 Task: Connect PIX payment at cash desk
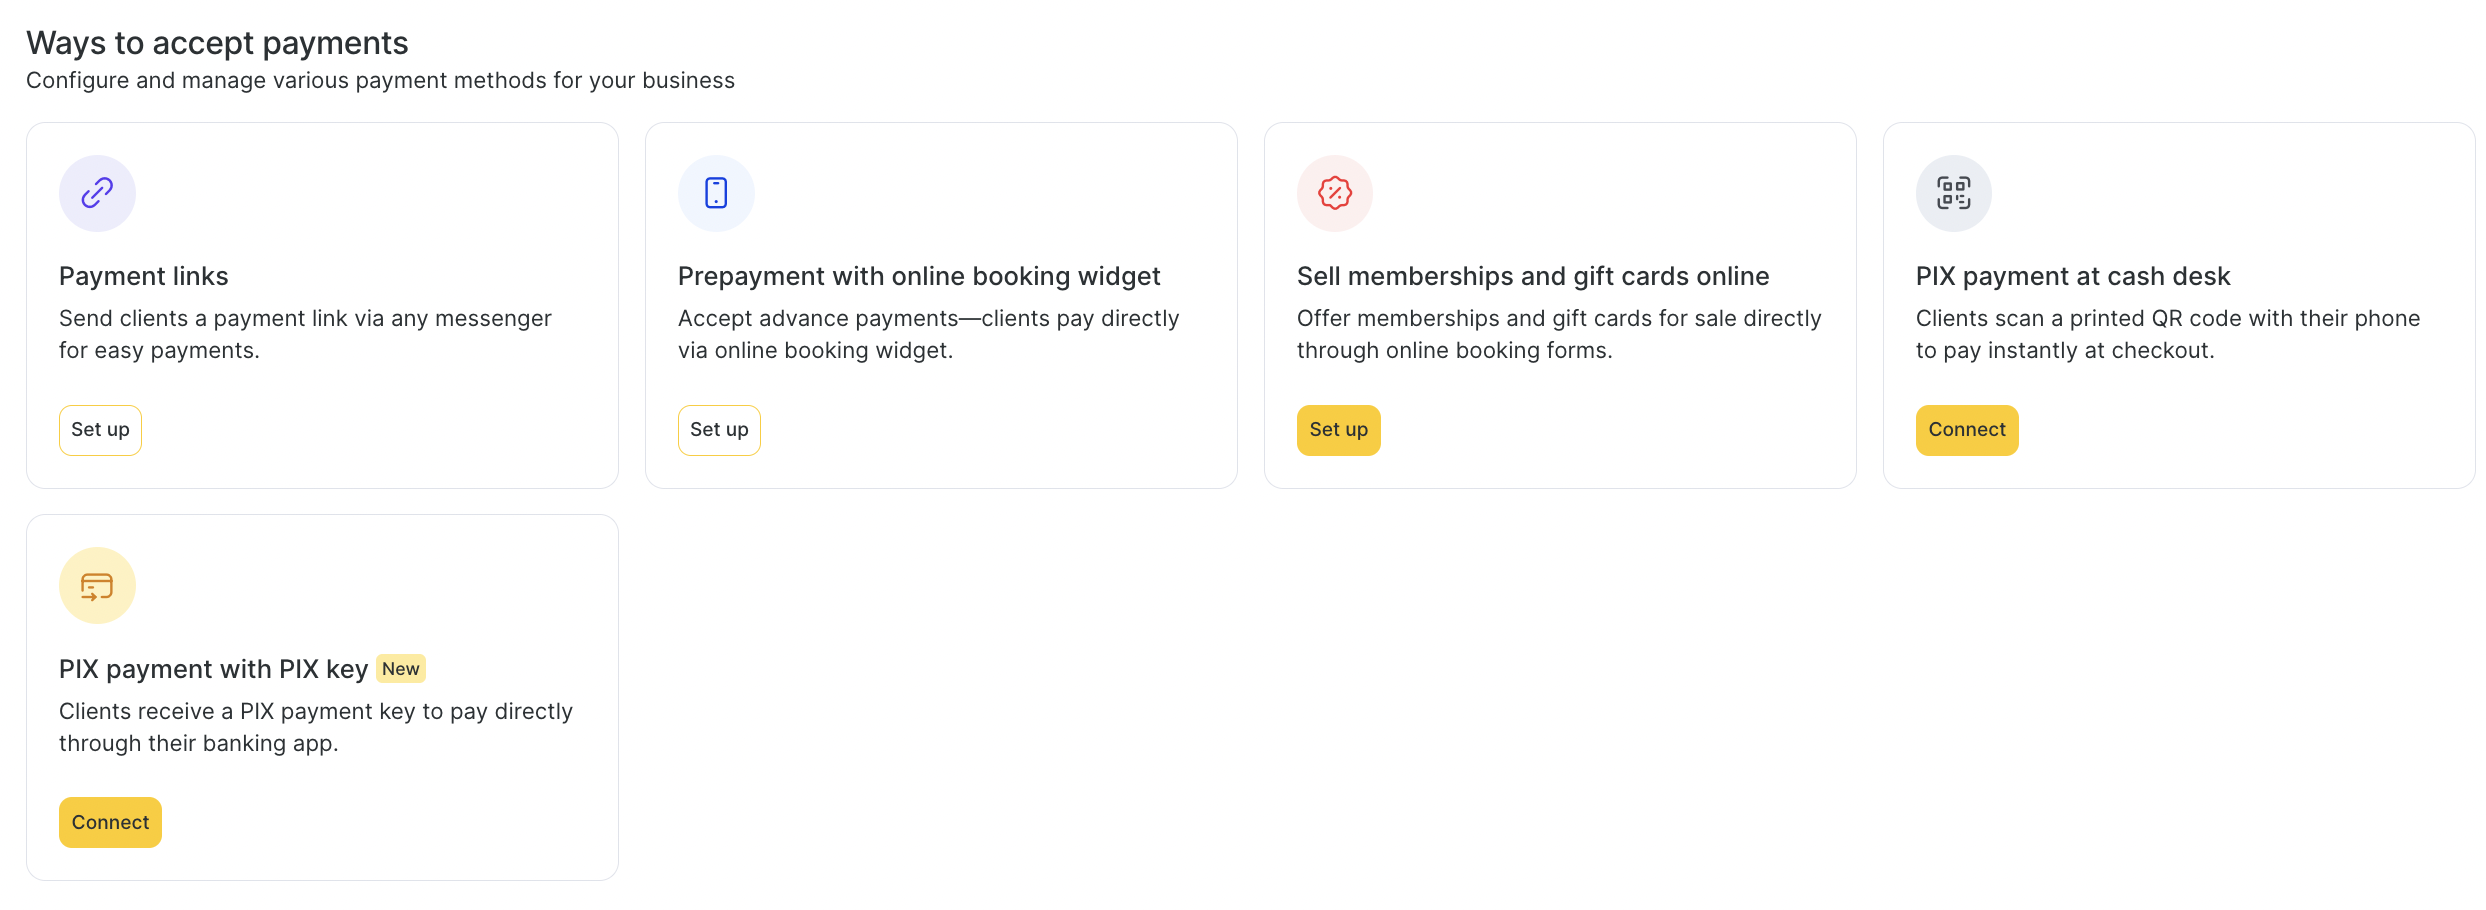(1967, 430)
